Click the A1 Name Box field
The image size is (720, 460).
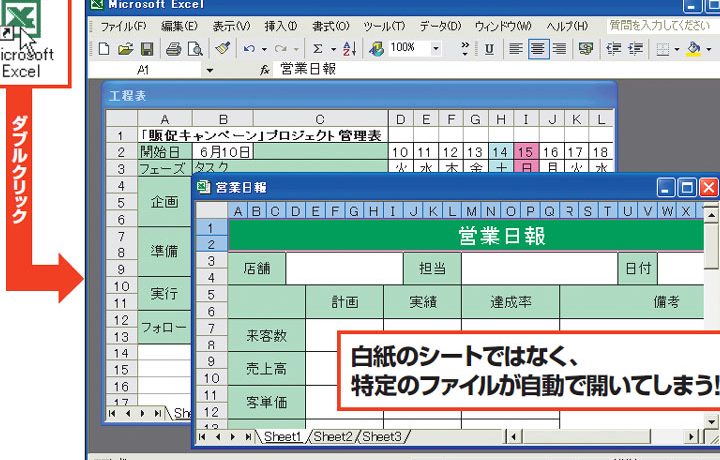click(x=144, y=70)
